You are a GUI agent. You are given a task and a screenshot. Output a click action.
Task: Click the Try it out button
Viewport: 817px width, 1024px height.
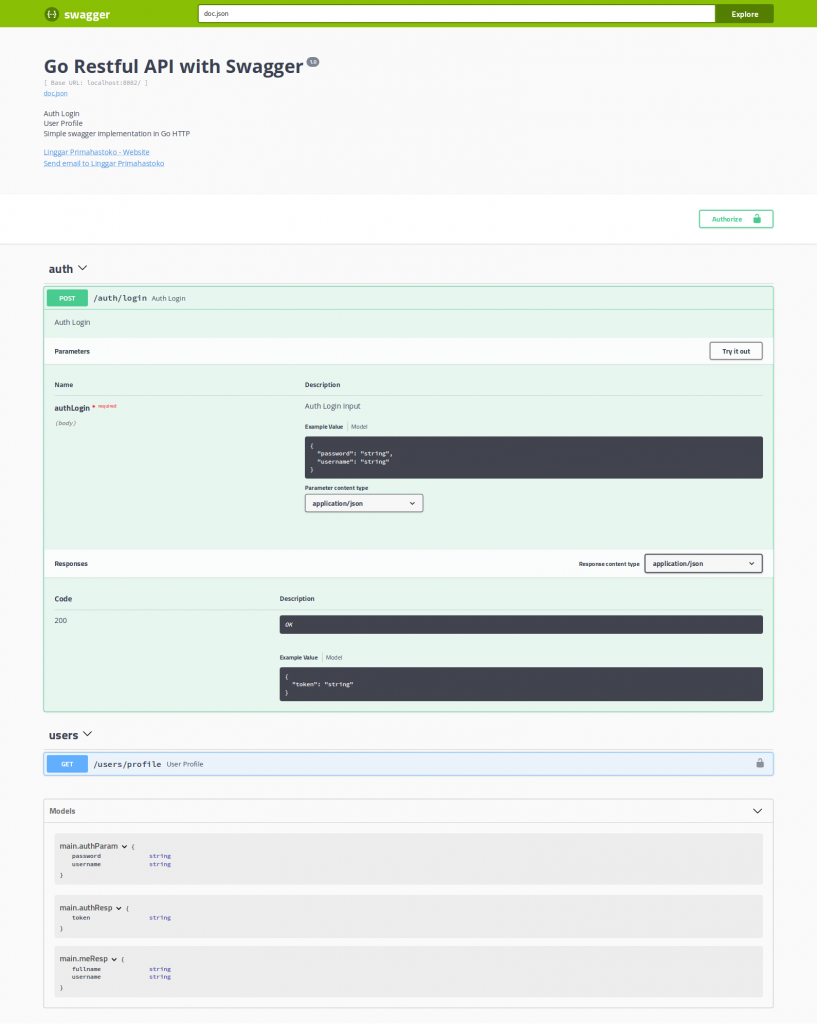[x=735, y=351]
